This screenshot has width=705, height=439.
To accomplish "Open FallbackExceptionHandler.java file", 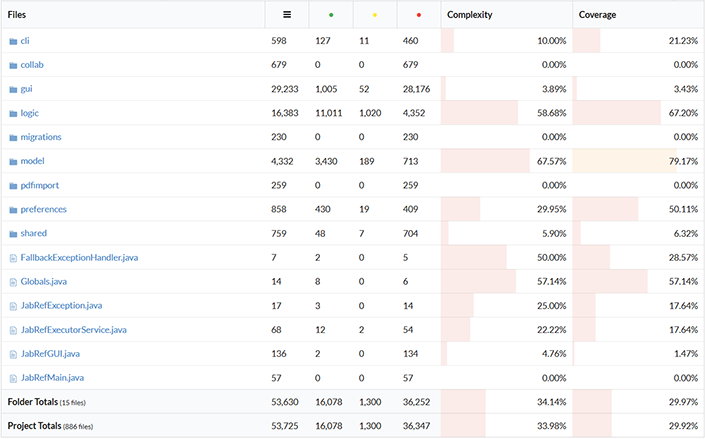I will 79,257.
